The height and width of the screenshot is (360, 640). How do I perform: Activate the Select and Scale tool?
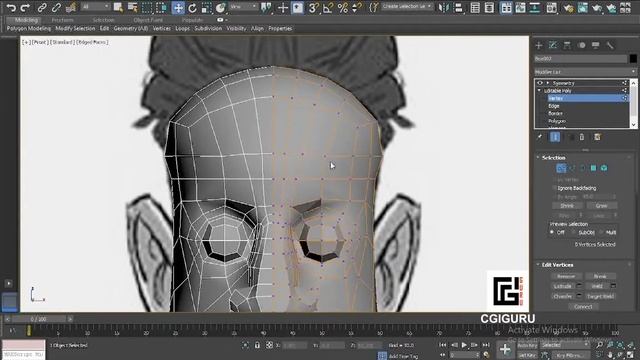click(x=207, y=7)
